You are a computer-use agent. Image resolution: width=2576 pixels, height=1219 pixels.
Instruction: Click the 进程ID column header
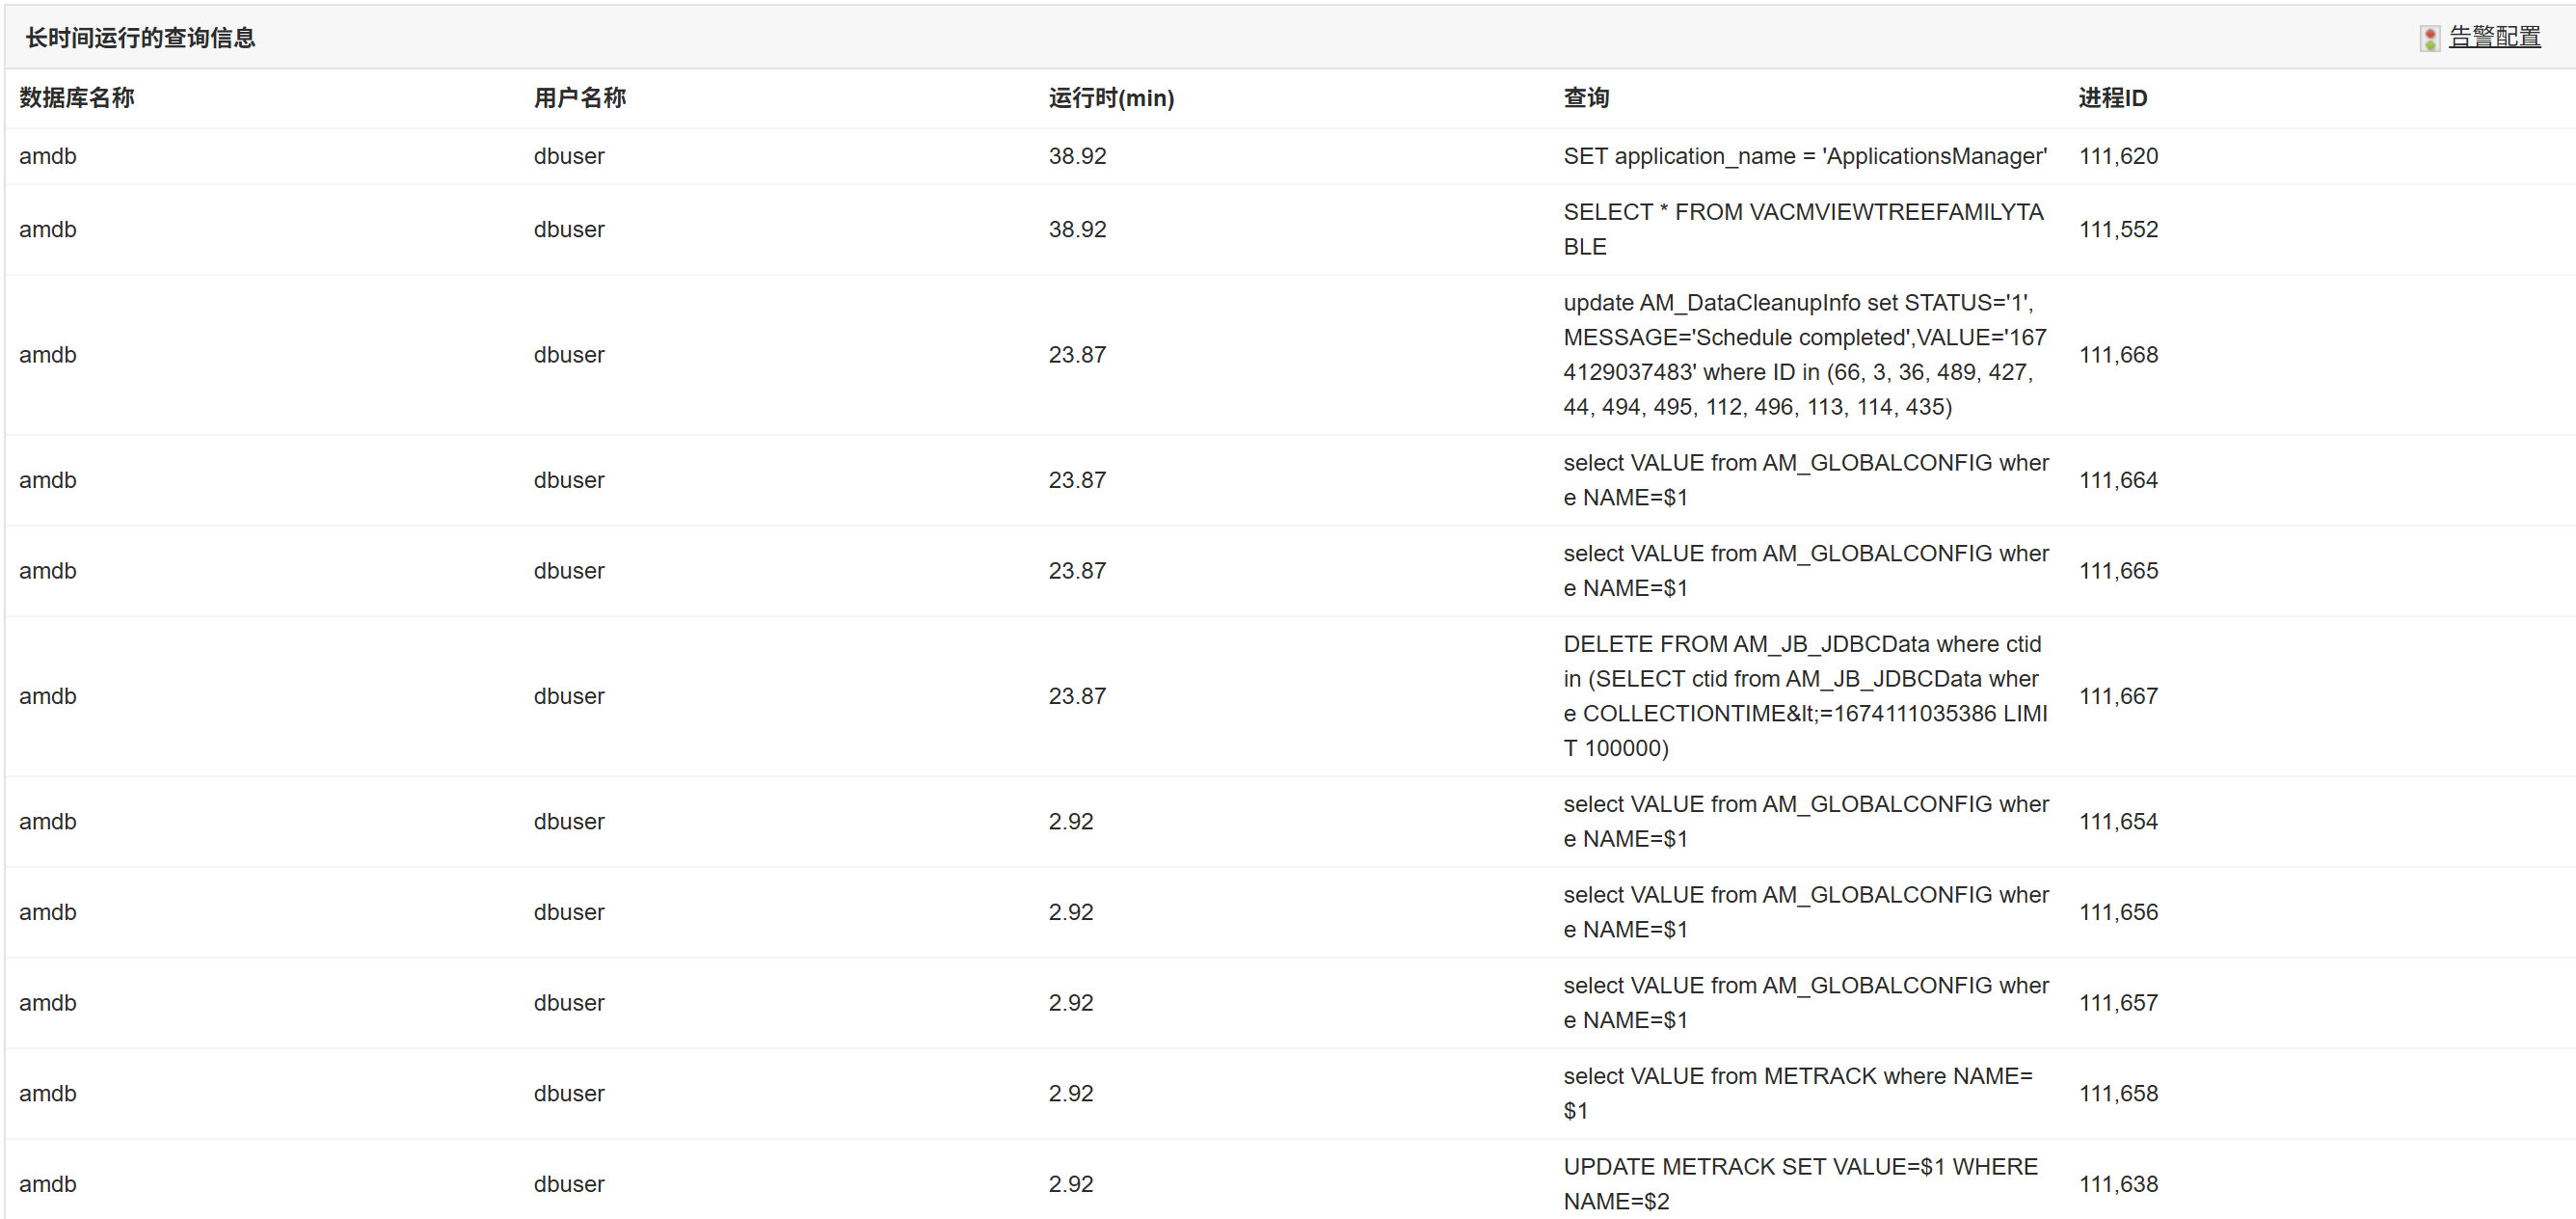2112,98
